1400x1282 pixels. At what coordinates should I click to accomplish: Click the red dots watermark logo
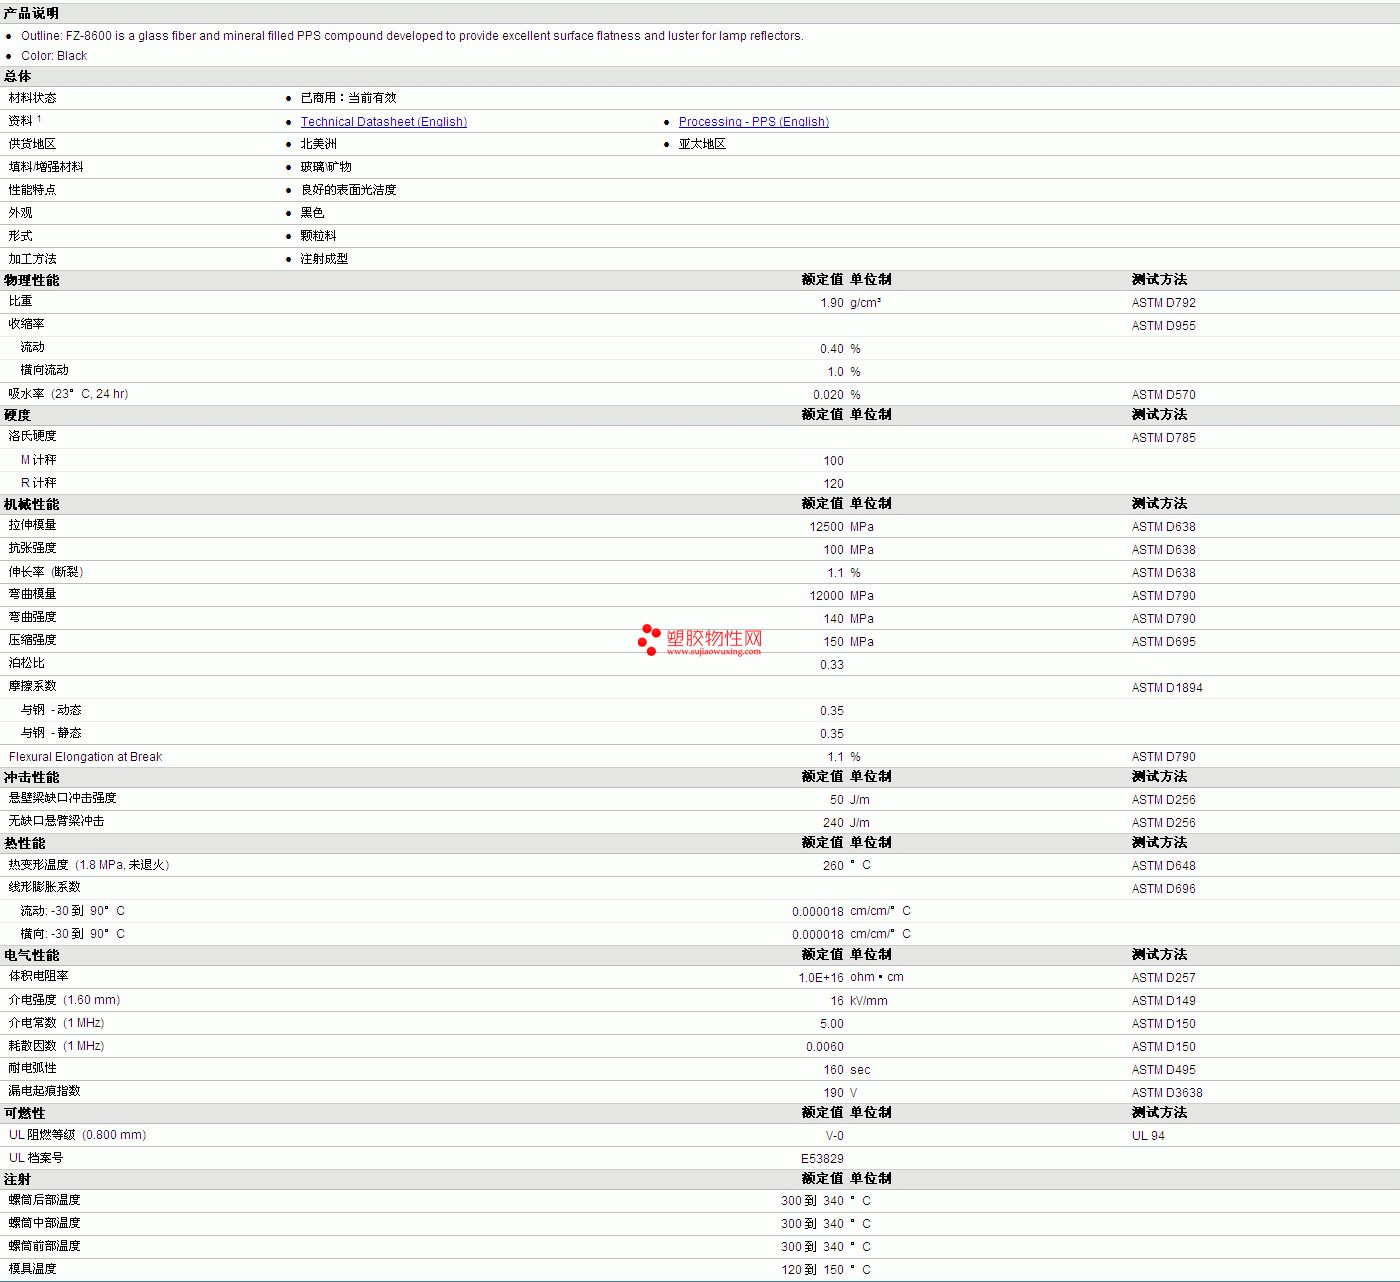(x=649, y=639)
